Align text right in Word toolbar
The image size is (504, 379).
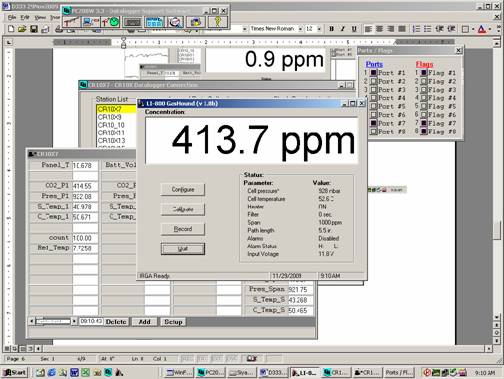pos(391,29)
